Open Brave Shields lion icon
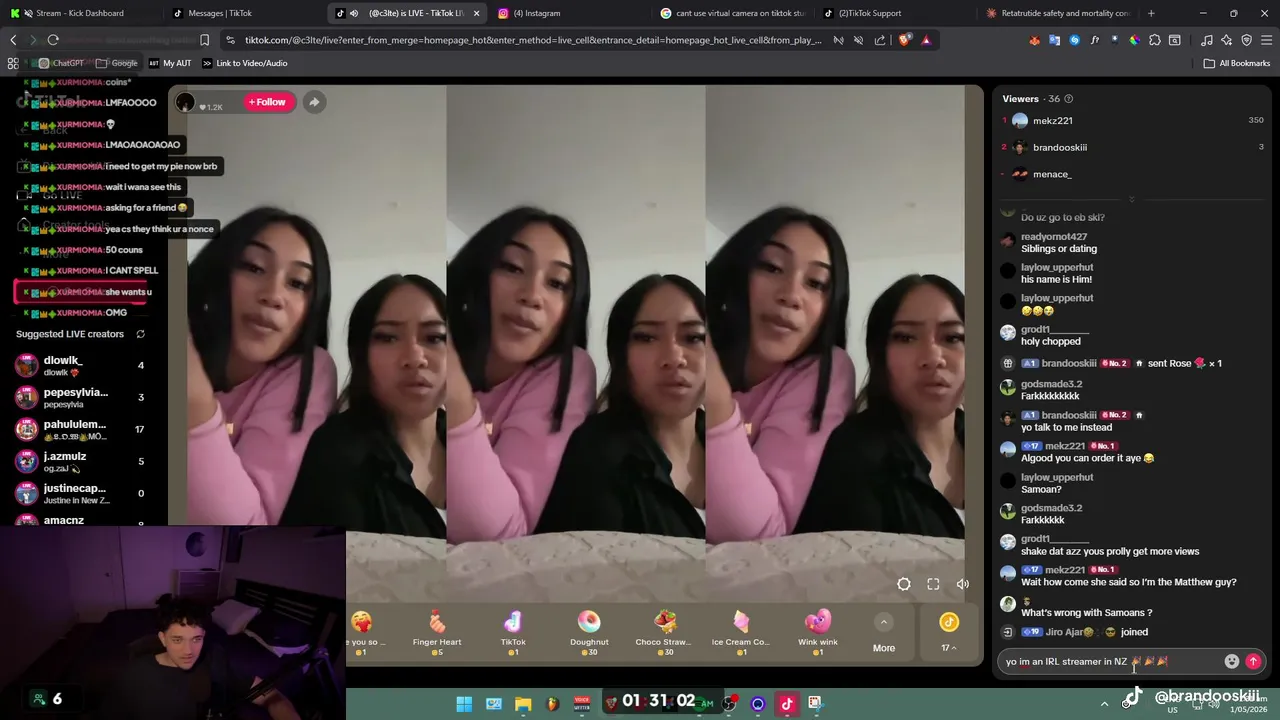Viewport: 1280px width, 720px height. coord(905,40)
